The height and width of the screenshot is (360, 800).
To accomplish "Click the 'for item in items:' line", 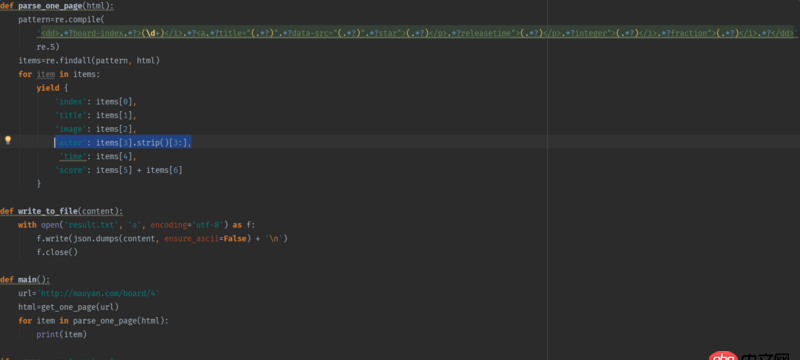I will pyautogui.click(x=59, y=74).
